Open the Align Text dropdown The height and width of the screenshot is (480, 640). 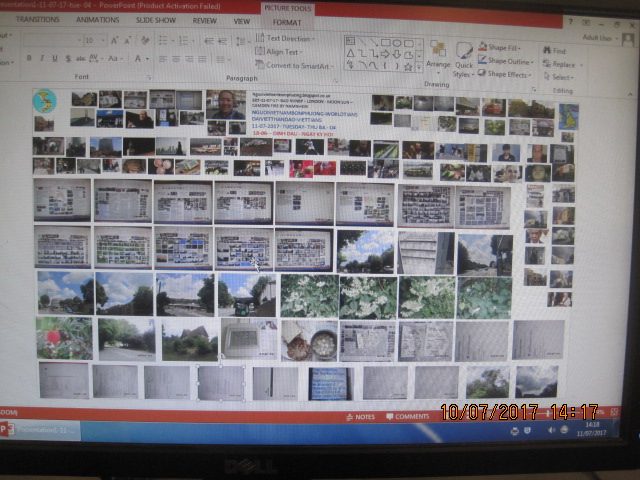(279, 52)
